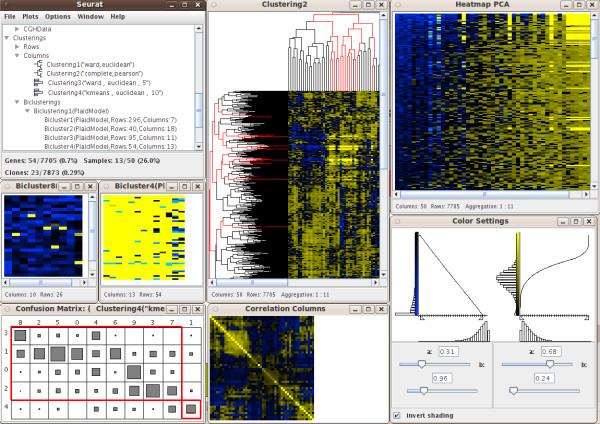This screenshot has width=600, height=424.
Task: Collapse the Clusterings tree node
Action: [x=7, y=38]
